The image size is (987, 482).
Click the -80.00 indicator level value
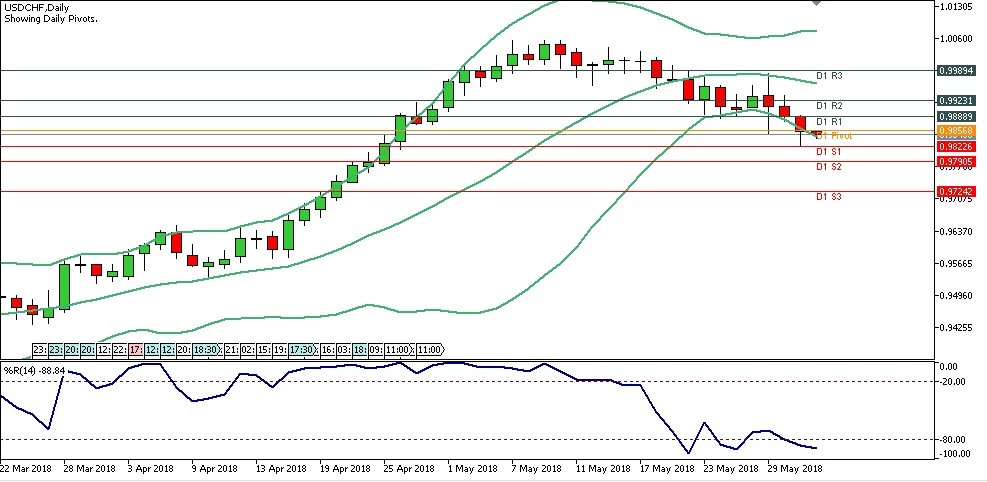(953, 439)
